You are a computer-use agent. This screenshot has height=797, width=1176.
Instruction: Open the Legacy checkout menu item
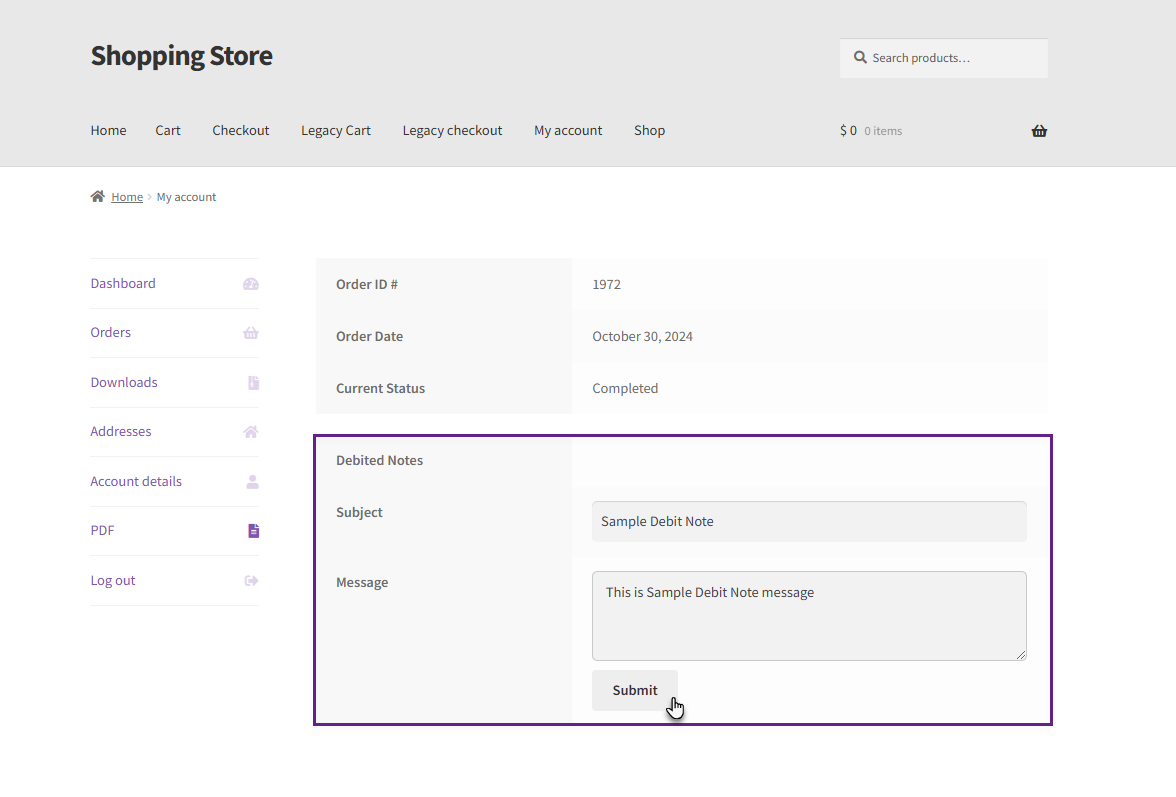[x=452, y=130]
